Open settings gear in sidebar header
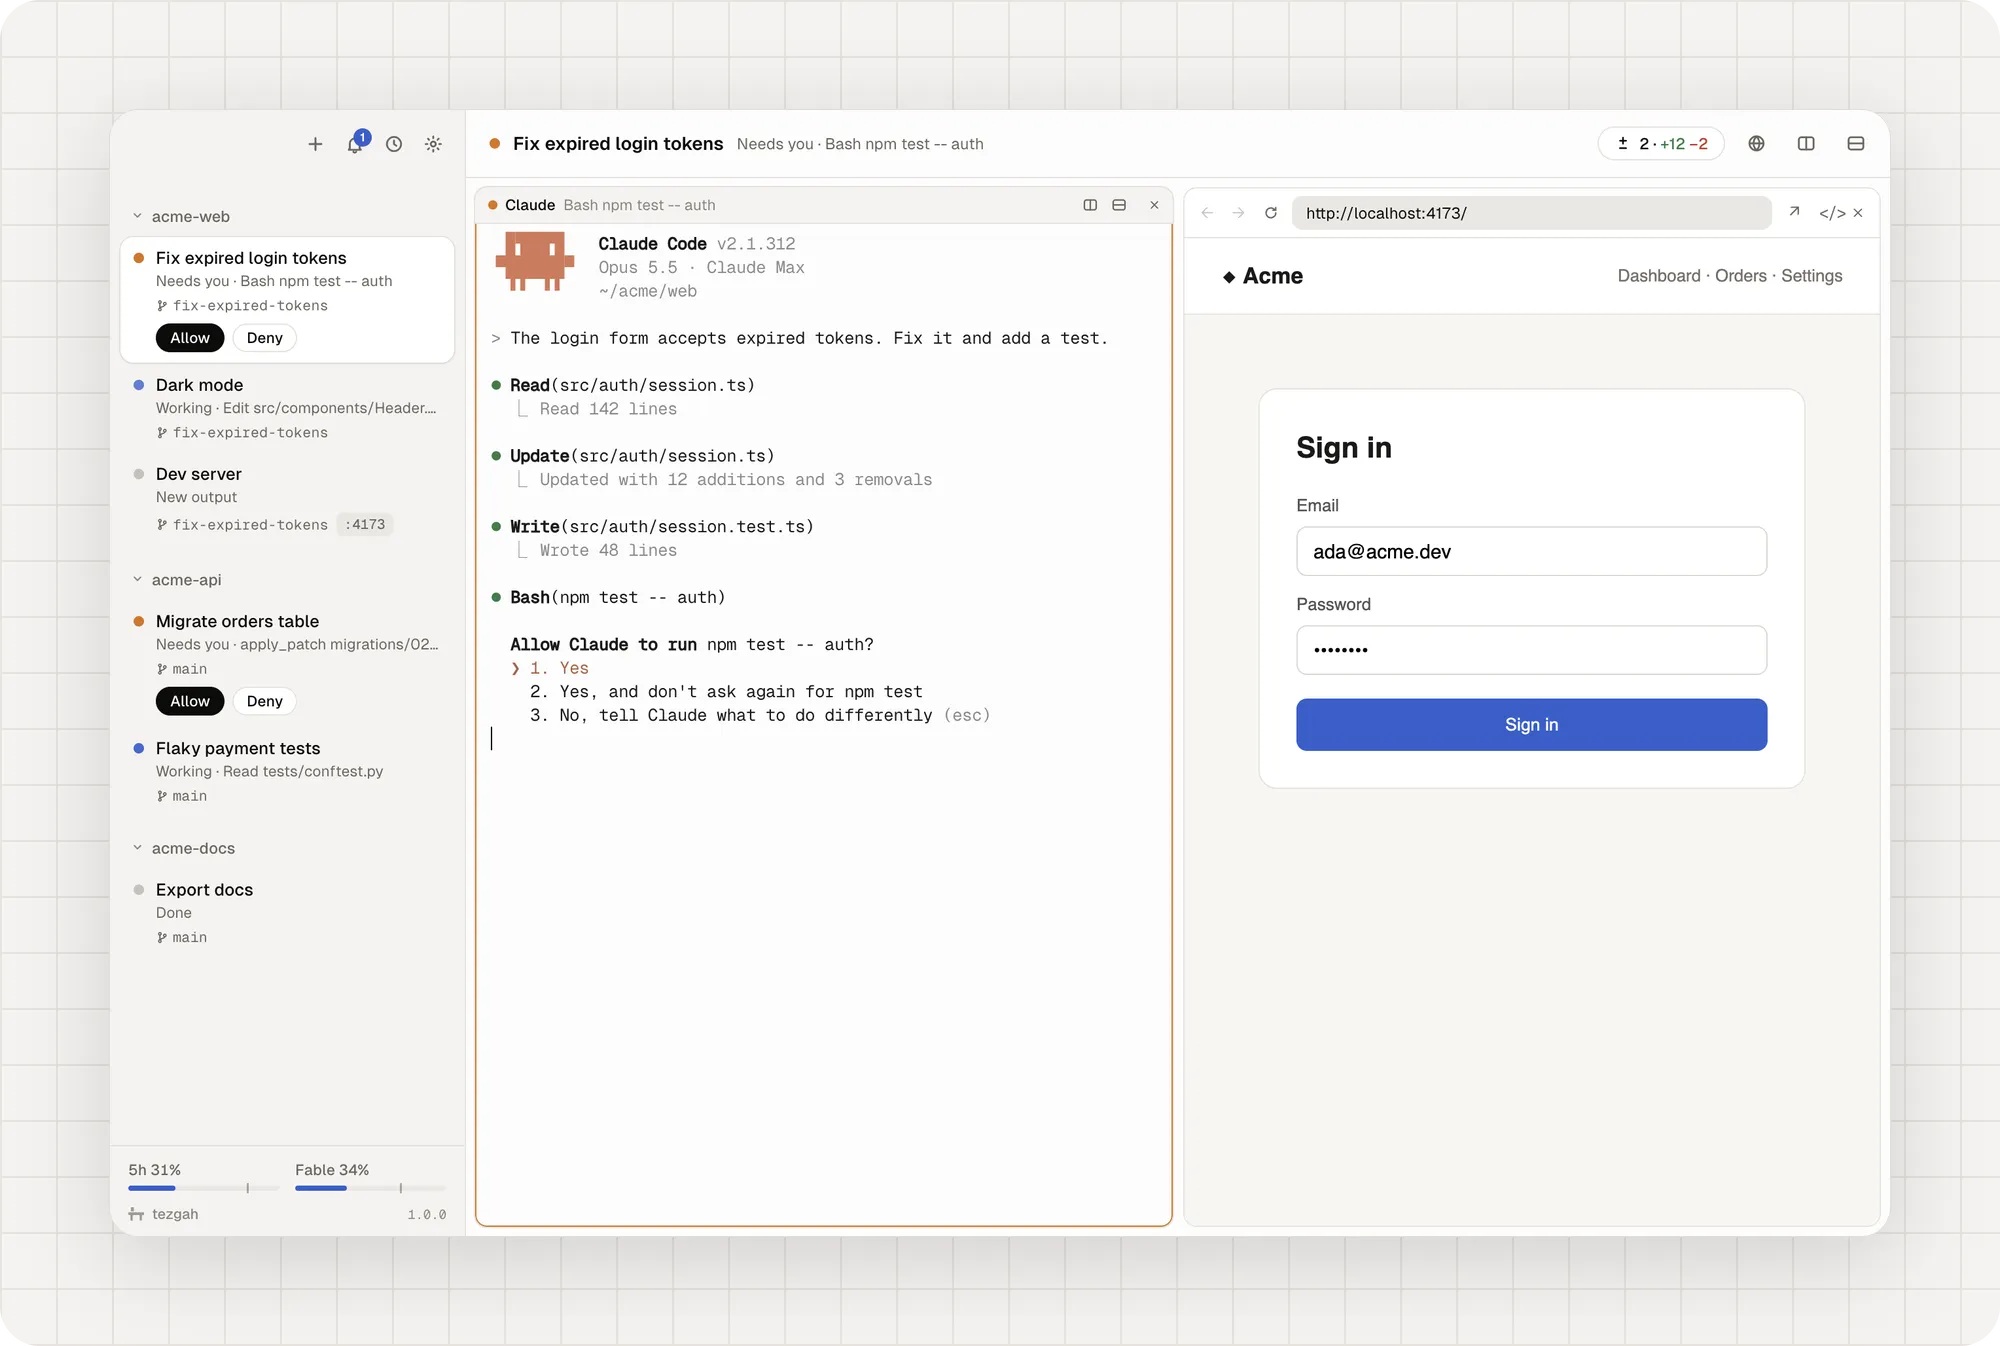The image size is (2000, 1346). [433, 144]
